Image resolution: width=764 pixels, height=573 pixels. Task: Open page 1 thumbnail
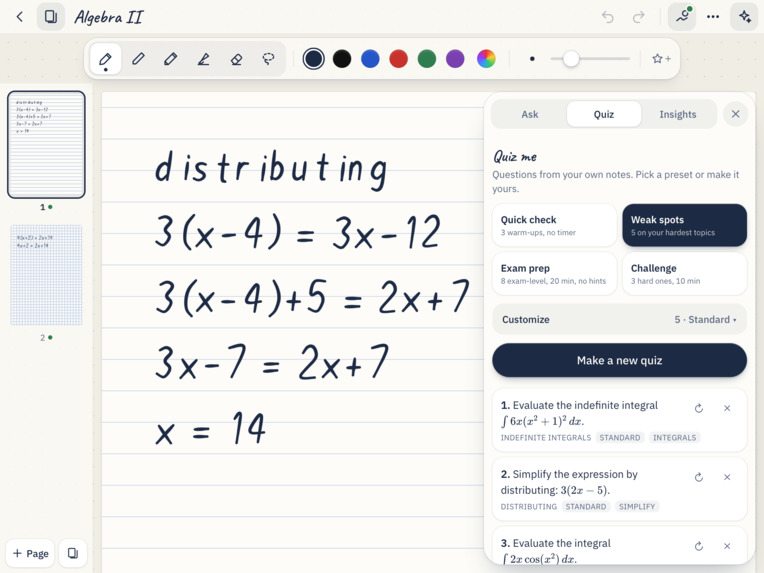46,145
